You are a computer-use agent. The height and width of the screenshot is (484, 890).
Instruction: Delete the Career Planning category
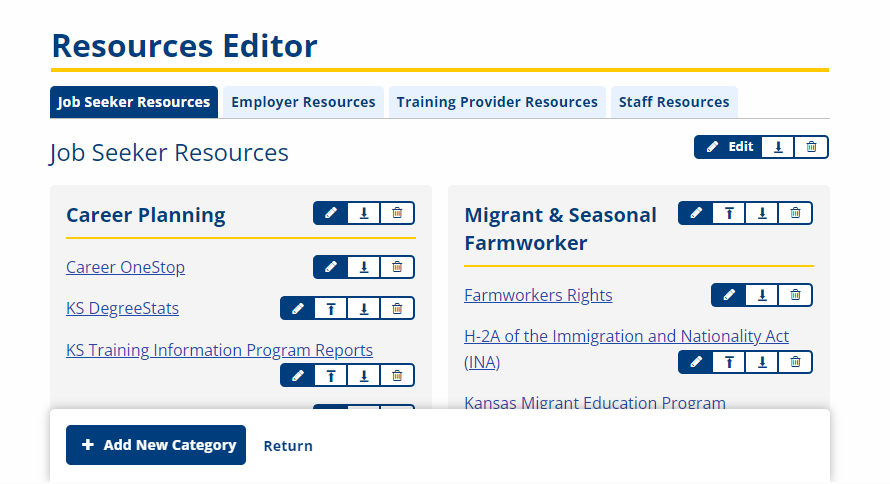click(397, 213)
